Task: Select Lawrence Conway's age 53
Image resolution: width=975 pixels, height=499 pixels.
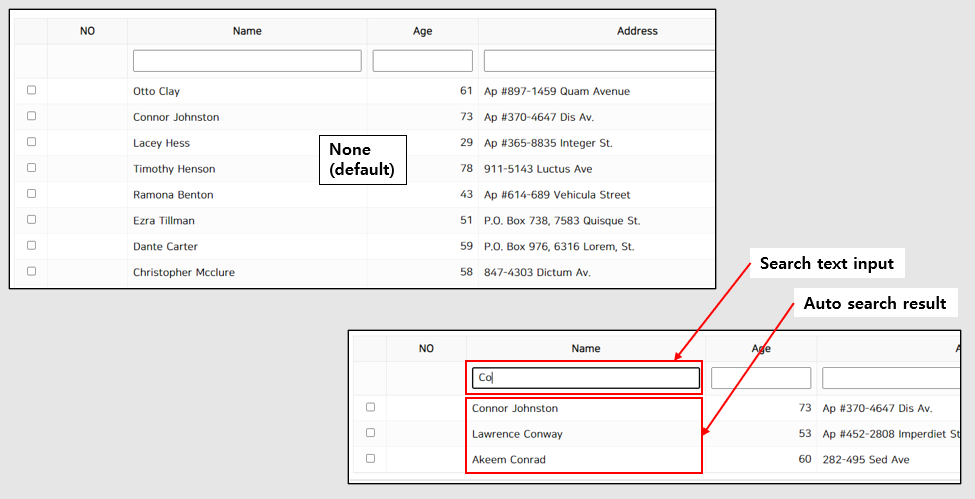Action: click(805, 434)
